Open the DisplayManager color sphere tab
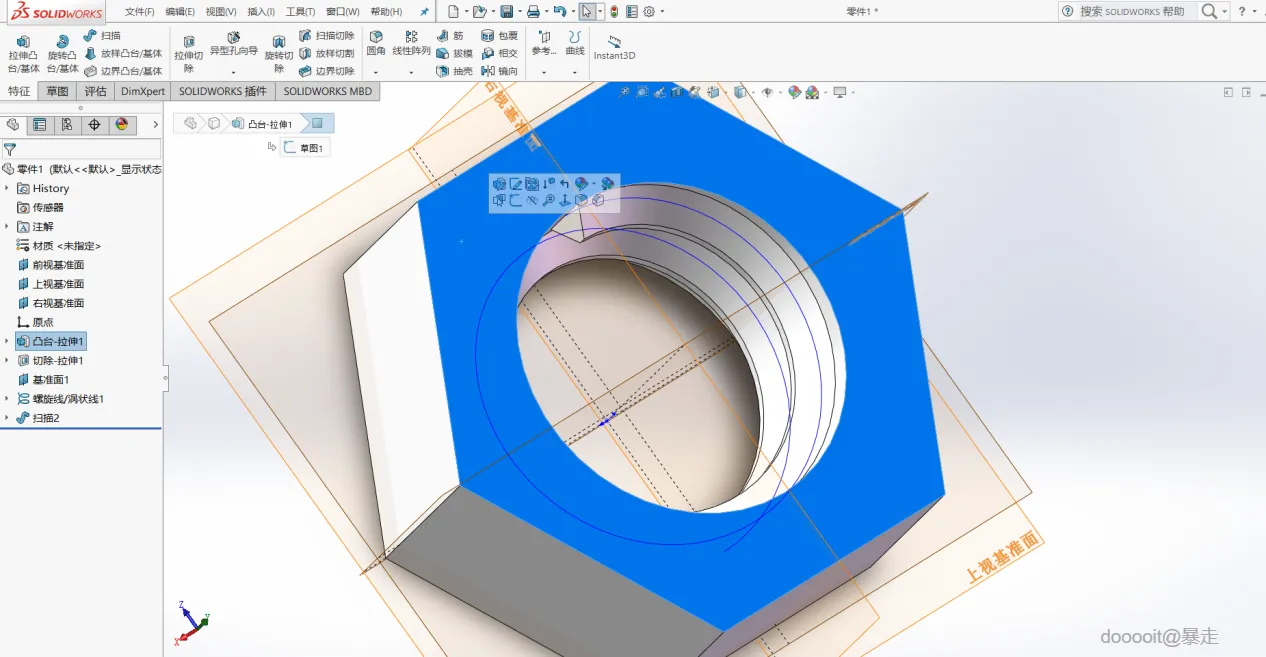The image size is (1266, 657). [x=122, y=125]
